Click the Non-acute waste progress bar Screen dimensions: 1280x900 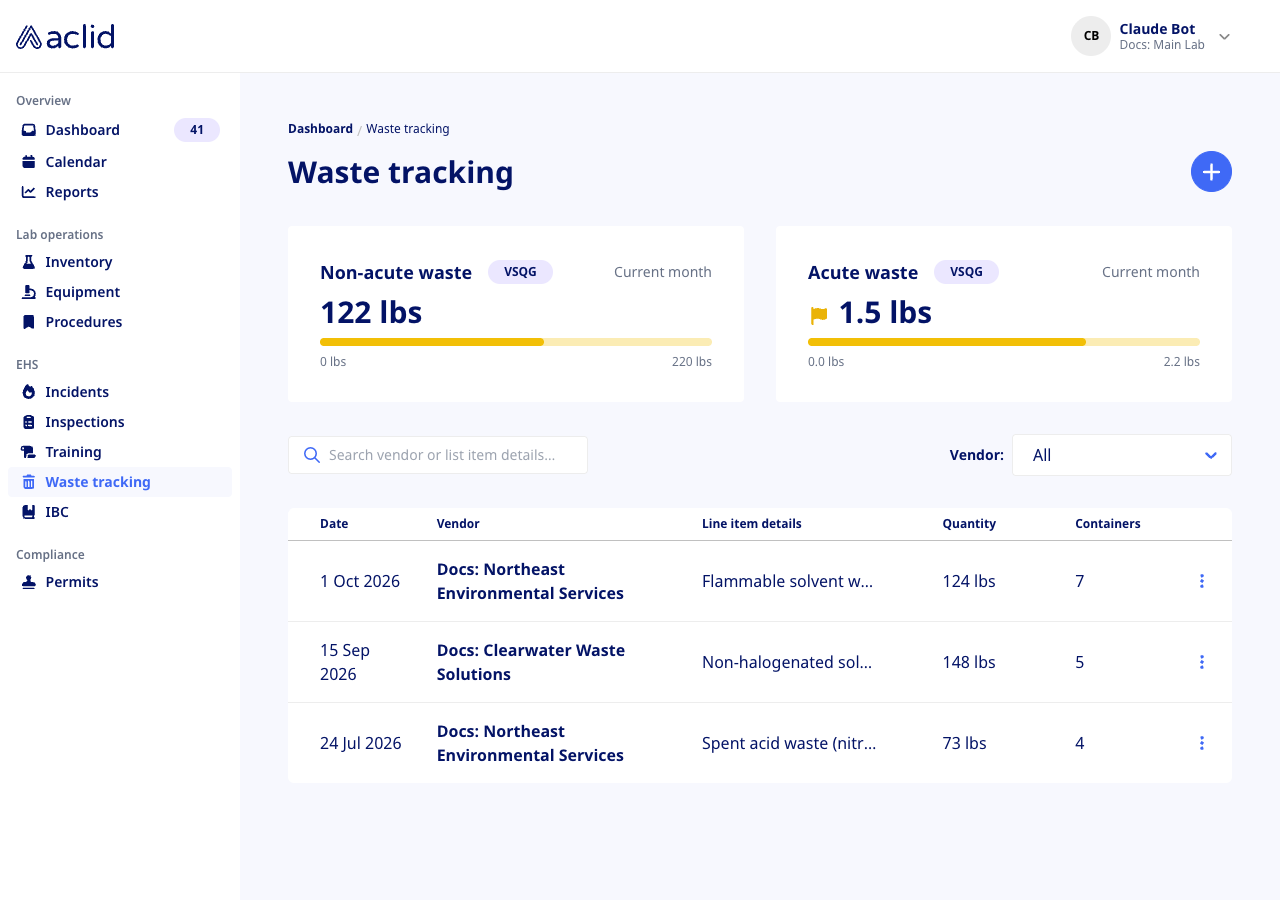click(516, 342)
